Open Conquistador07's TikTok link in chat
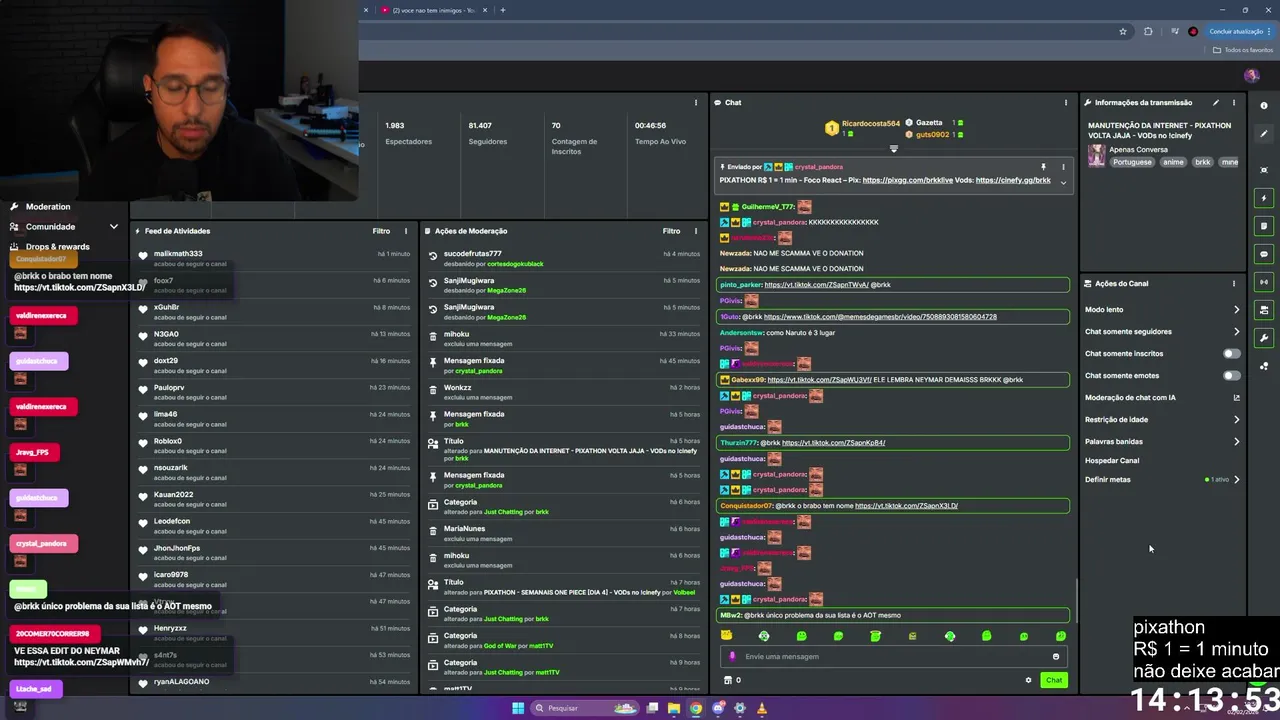The height and width of the screenshot is (720, 1280). click(906, 506)
